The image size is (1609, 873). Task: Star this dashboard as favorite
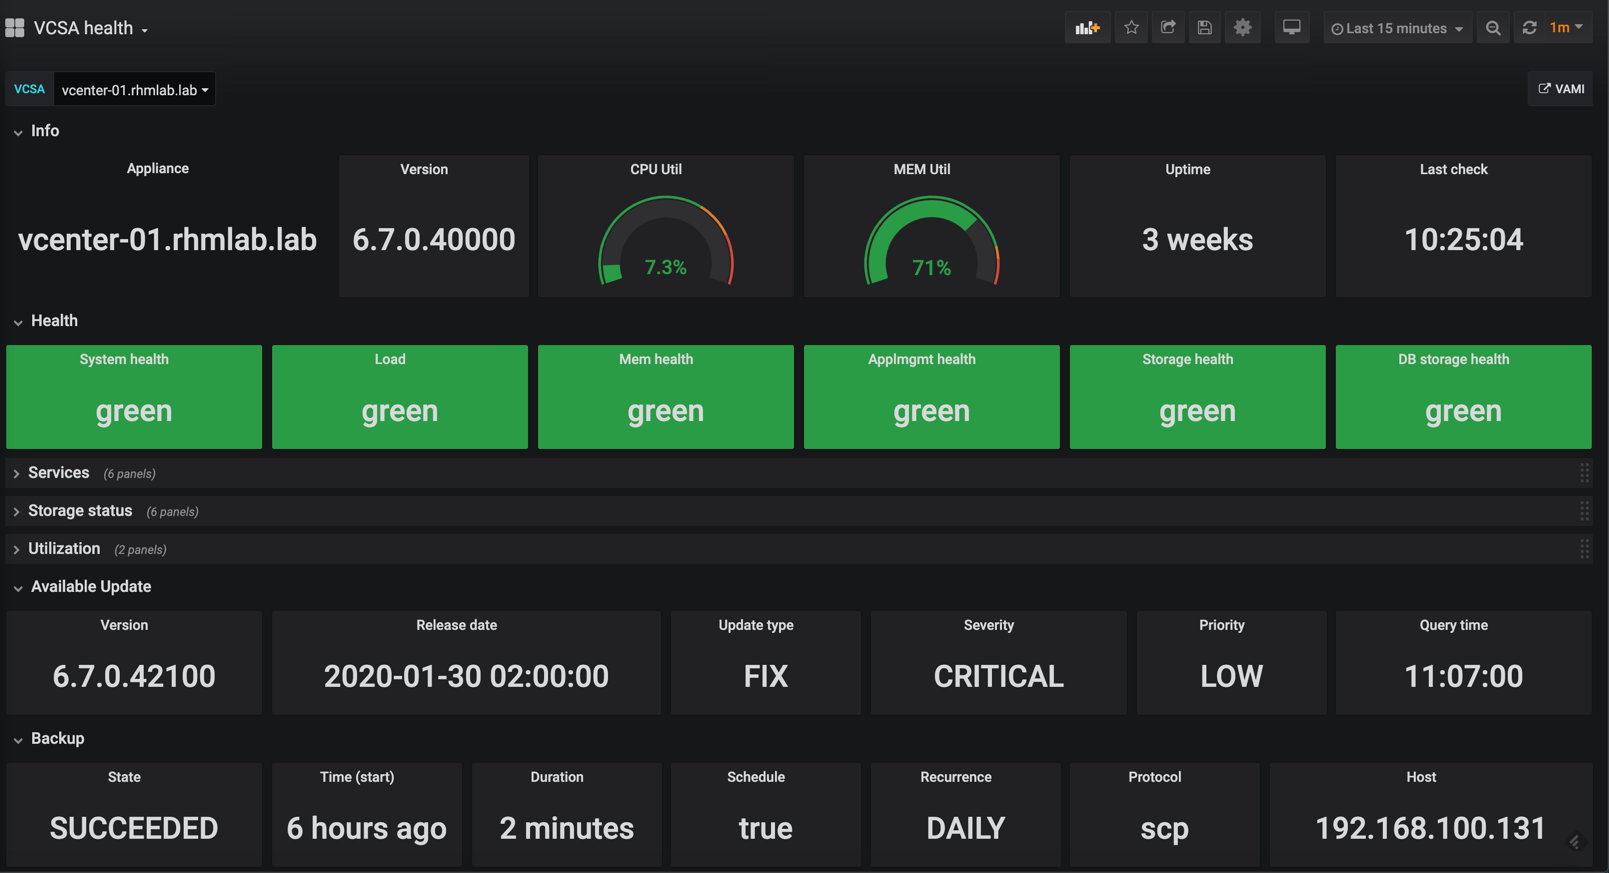[x=1131, y=28]
